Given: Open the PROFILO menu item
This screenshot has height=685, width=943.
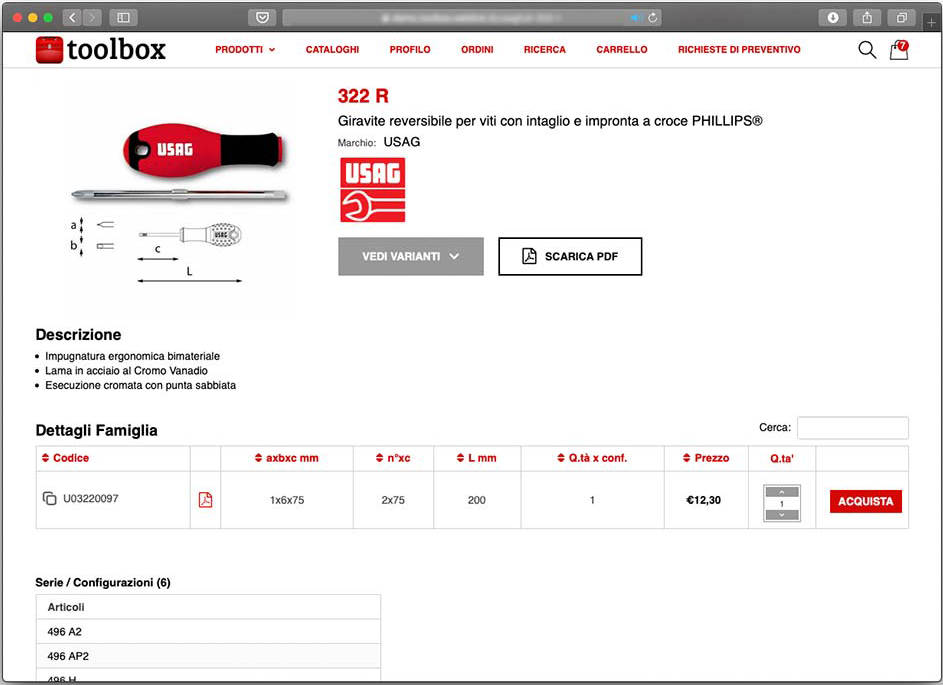Looking at the screenshot, I should [410, 49].
